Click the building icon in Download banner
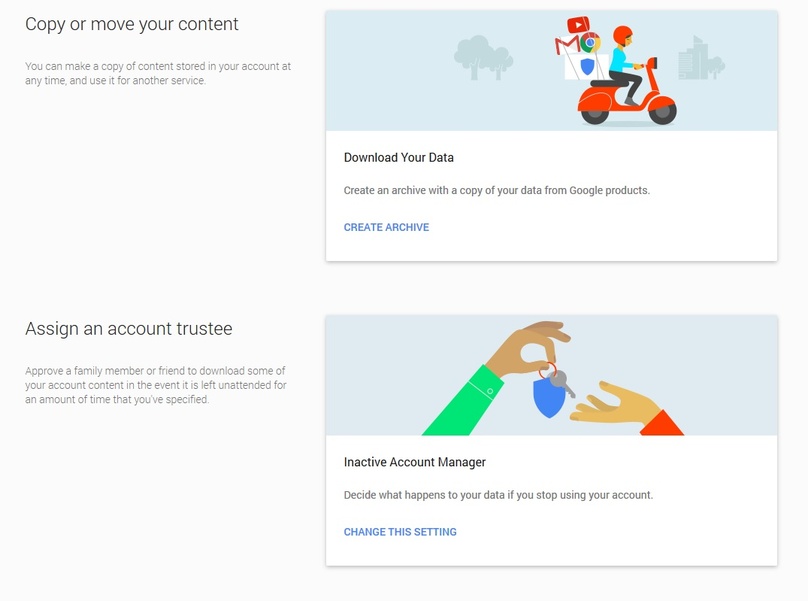808x601 pixels. click(701, 58)
